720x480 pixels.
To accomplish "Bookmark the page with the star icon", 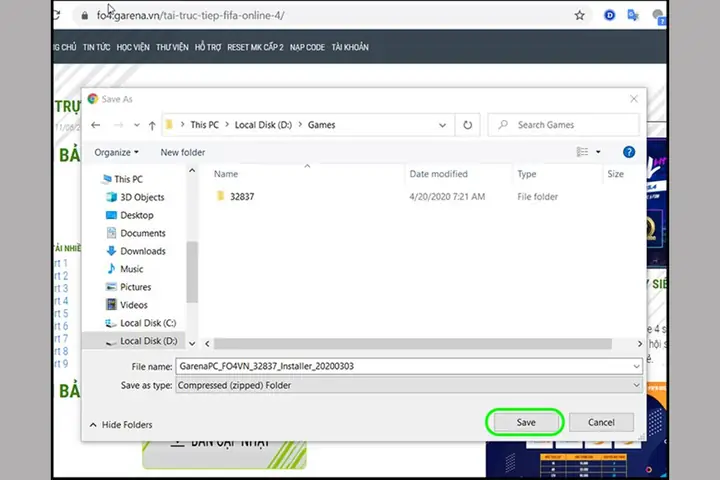I will pyautogui.click(x=579, y=16).
